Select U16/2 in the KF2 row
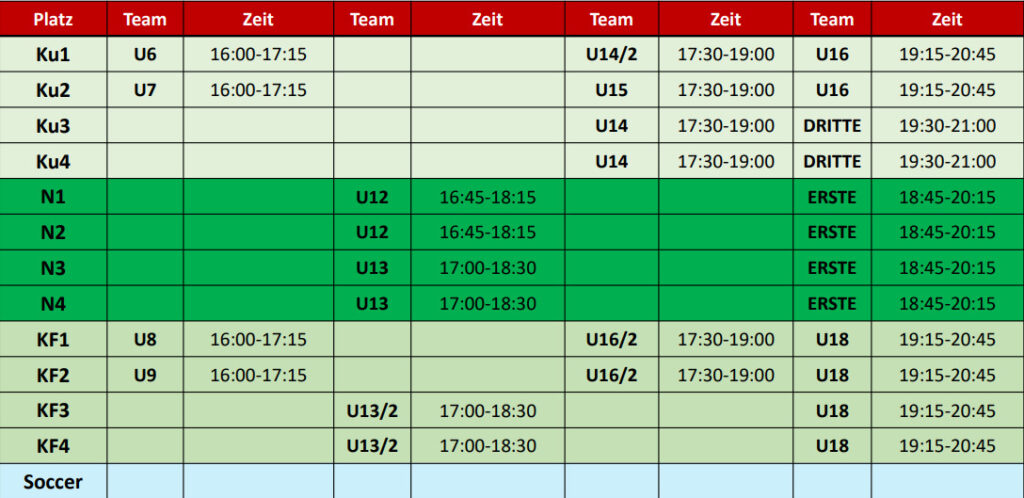1024x498 pixels. click(x=611, y=375)
